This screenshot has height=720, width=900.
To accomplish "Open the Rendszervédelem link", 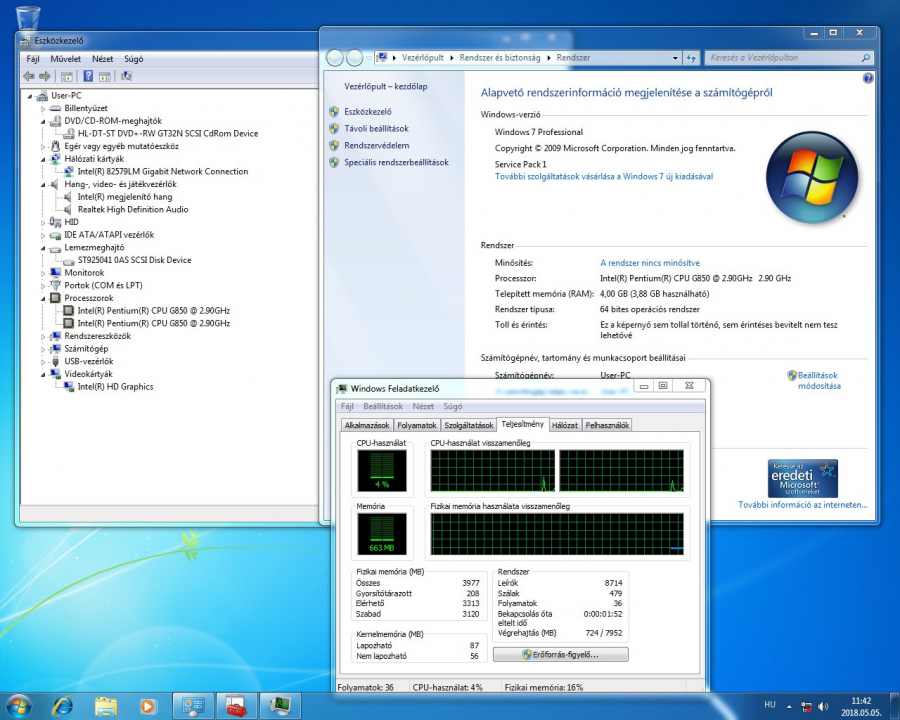I will click(377, 146).
